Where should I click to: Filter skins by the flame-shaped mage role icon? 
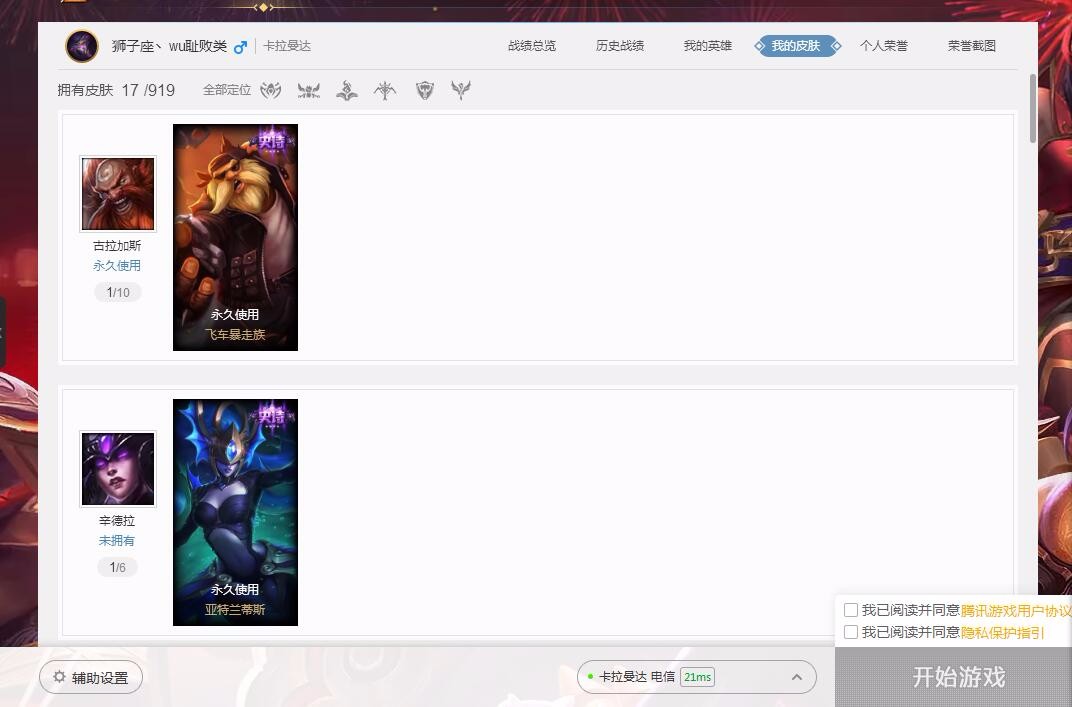coord(347,90)
